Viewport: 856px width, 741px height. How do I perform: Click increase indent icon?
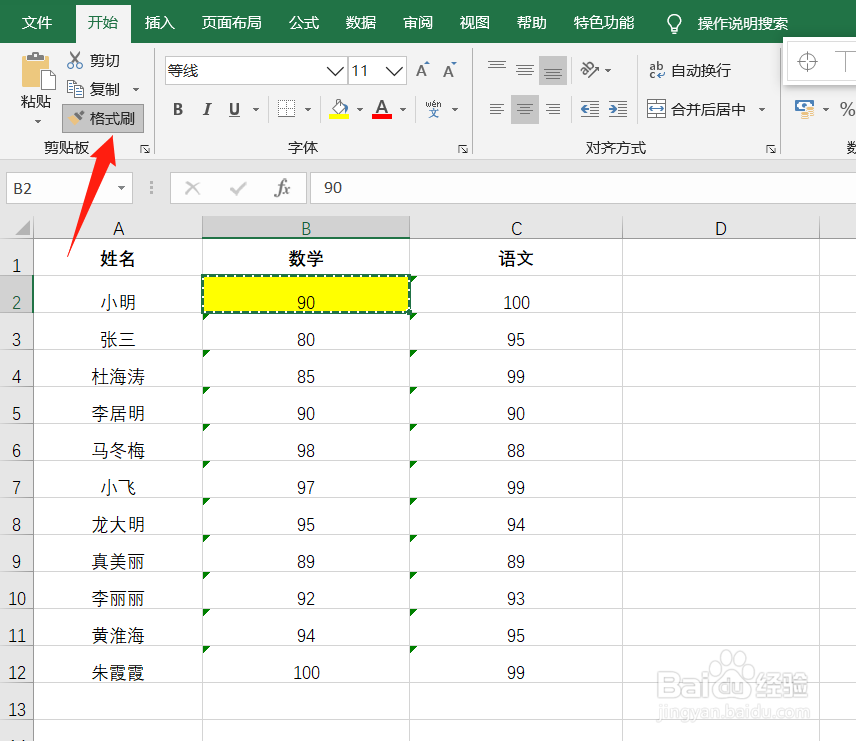(617, 109)
